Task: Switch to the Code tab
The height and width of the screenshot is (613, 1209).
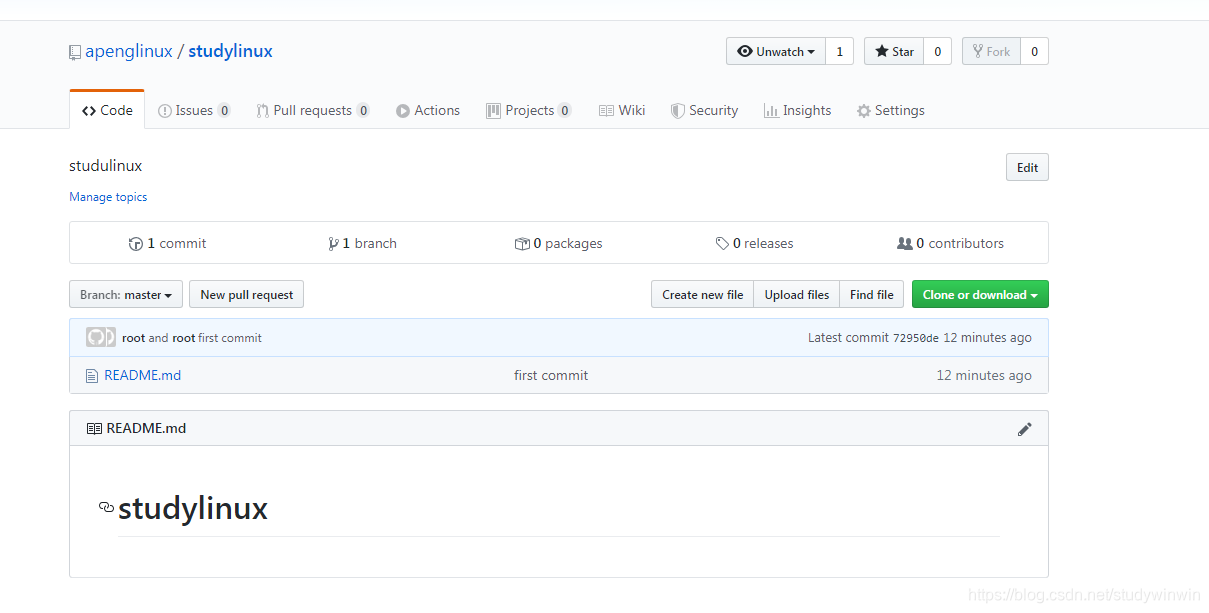Action: click(107, 110)
